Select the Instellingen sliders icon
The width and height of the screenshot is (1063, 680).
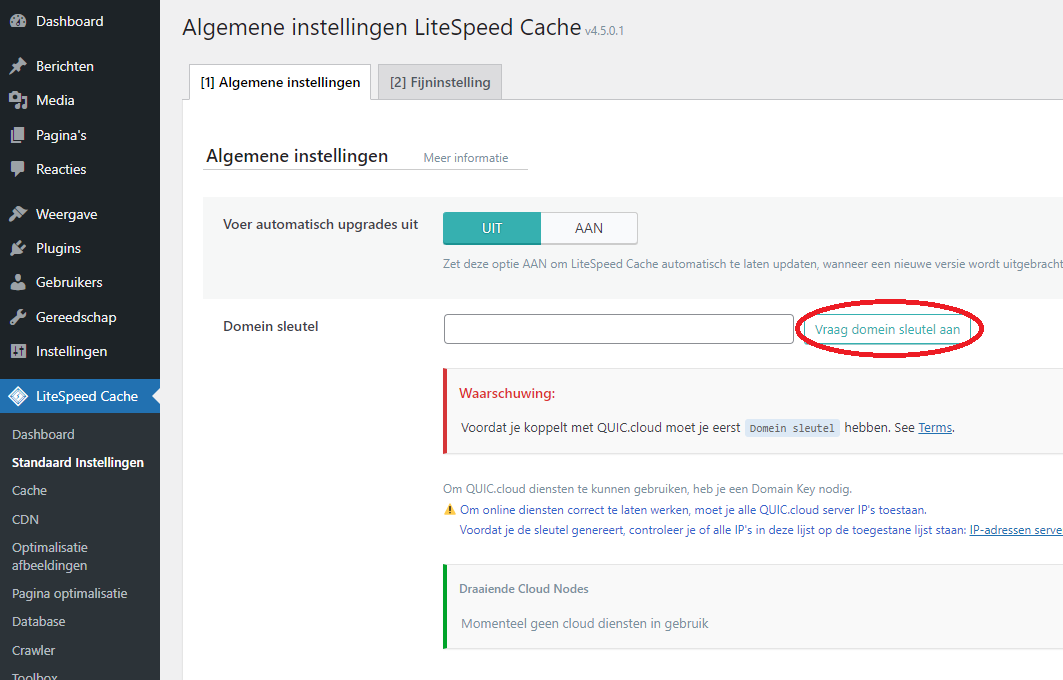click(18, 351)
